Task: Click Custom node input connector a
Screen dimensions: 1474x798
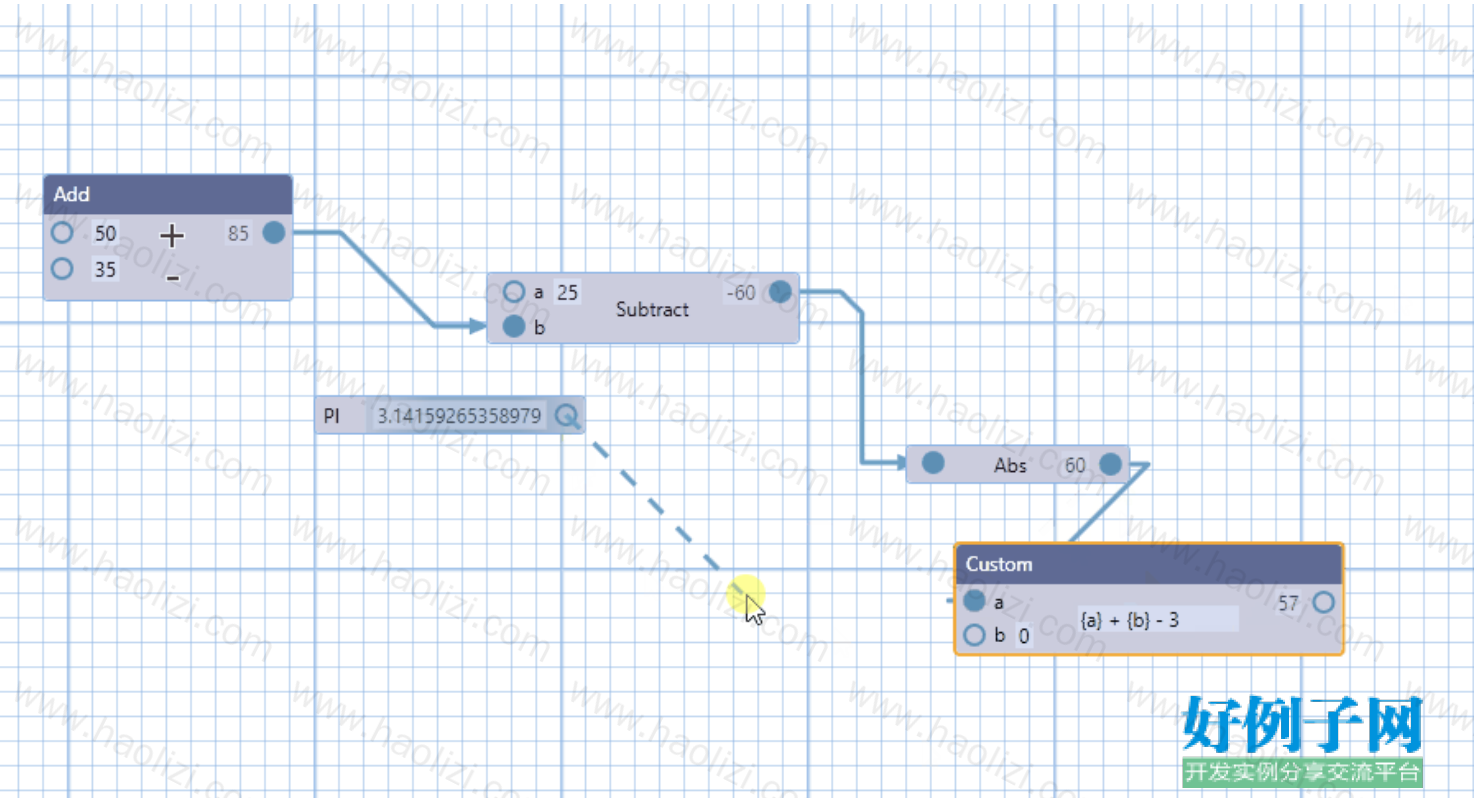Action: pos(974,602)
